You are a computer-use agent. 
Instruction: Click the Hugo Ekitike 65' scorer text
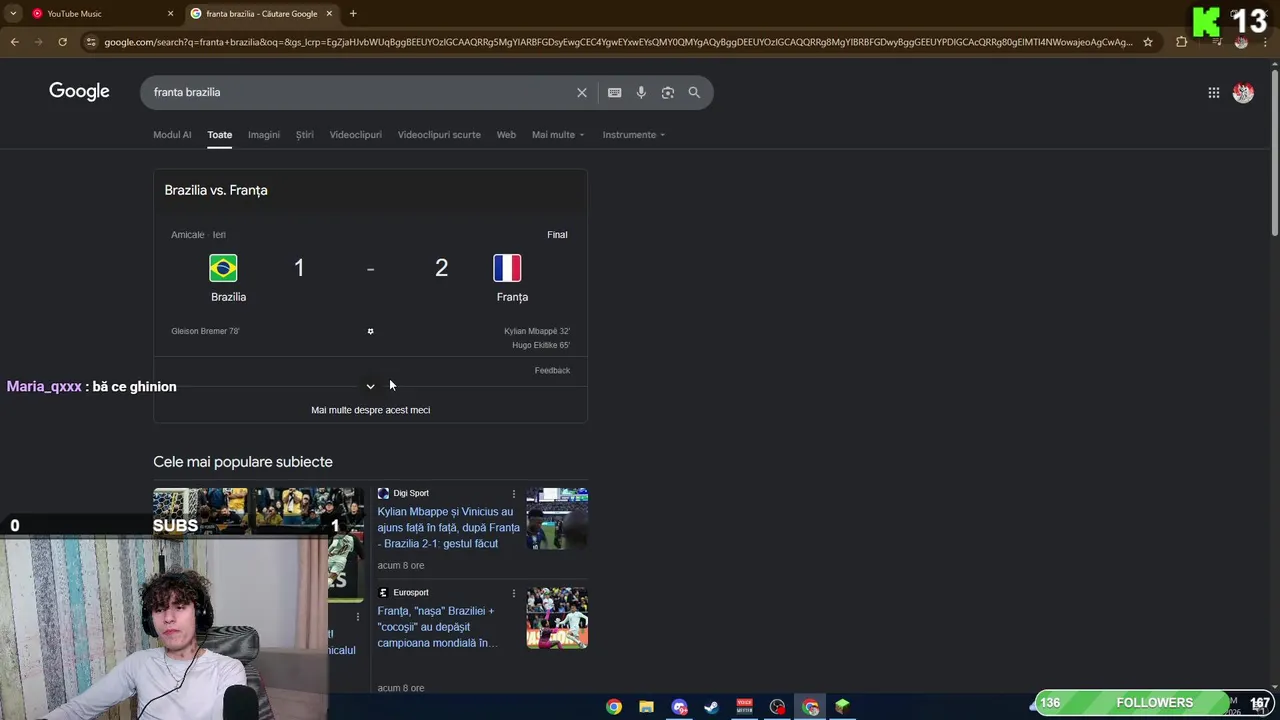click(541, 345)
